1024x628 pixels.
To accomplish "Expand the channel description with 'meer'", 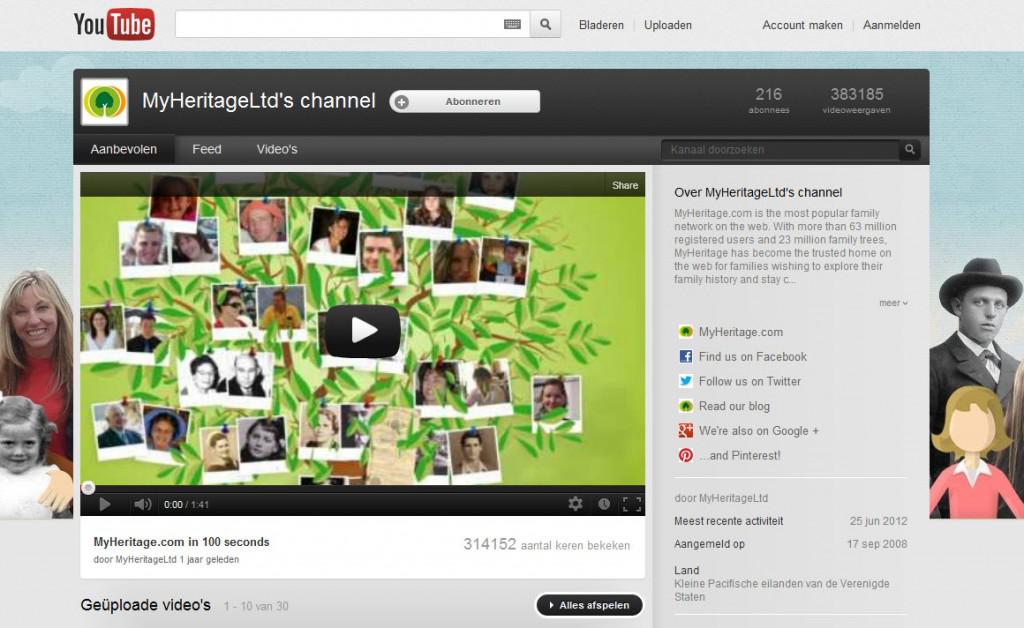I will pos(893,303).
